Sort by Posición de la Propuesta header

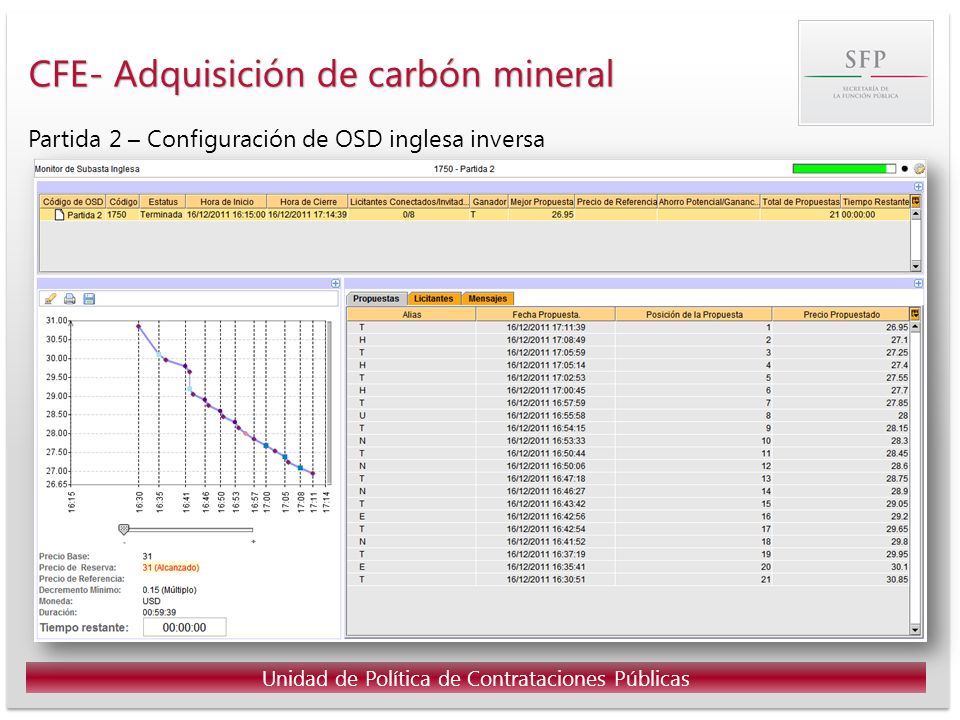[x=694, y=314]
